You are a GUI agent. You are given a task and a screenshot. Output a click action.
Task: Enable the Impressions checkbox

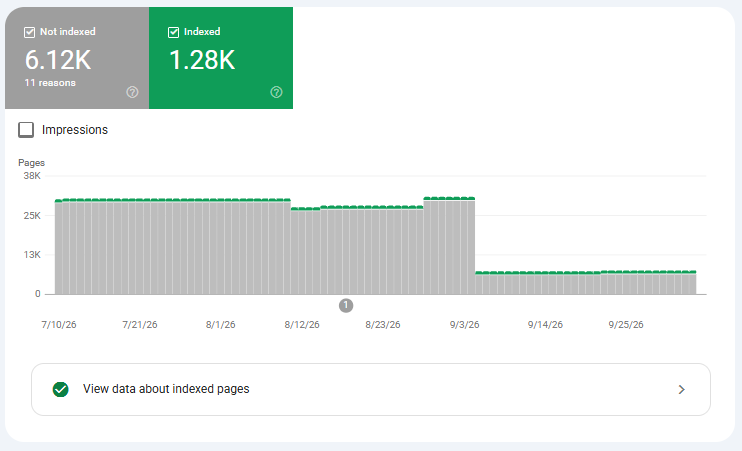pos(26,130)
